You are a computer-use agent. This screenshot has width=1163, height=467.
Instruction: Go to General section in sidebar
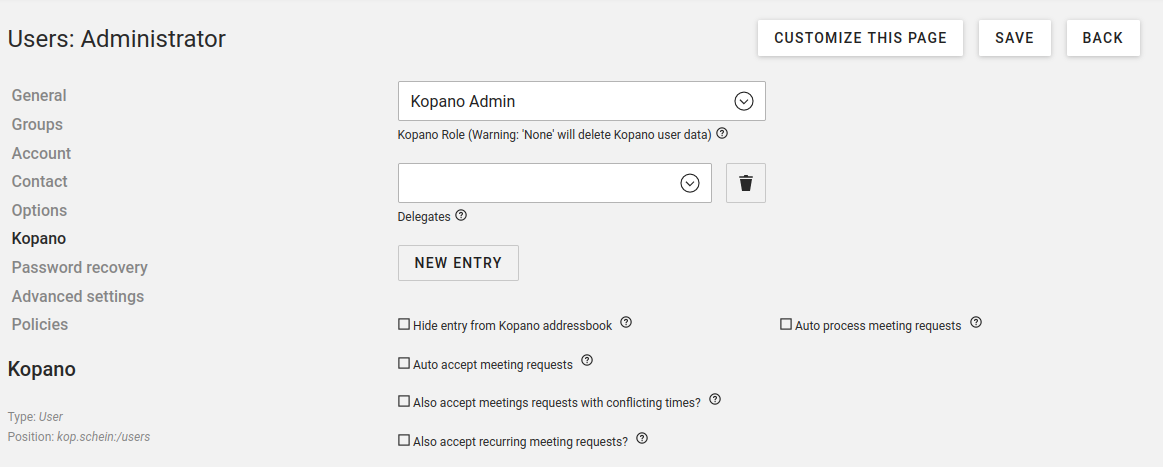[x=39, y=96]
